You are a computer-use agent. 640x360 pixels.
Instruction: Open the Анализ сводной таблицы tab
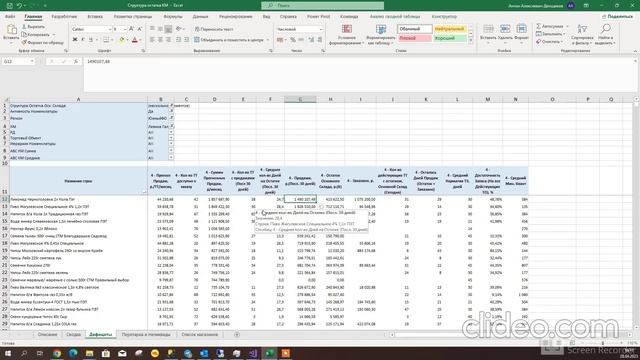tap(395, 17)
